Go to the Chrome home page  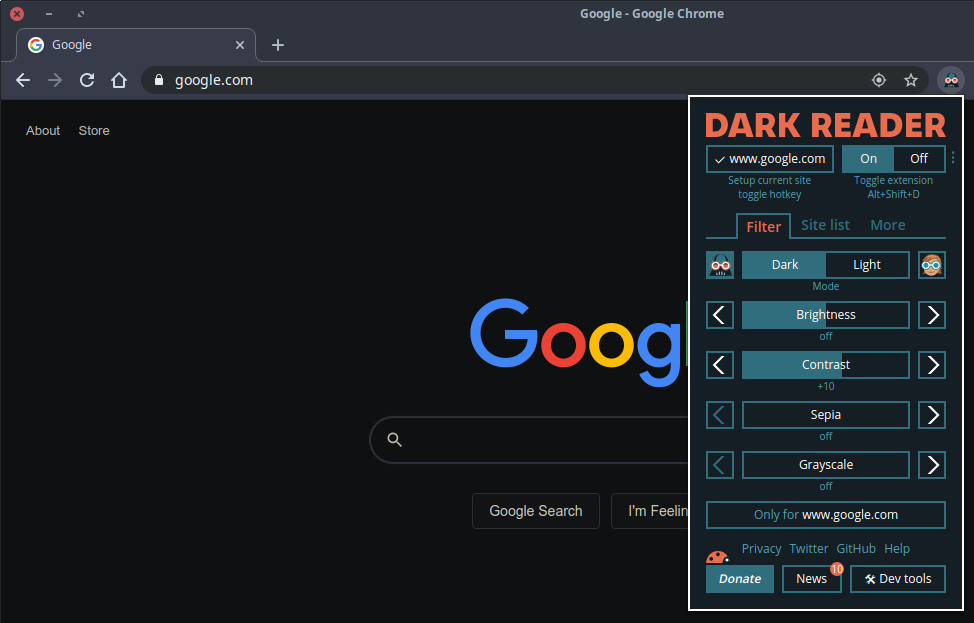click(119, 80)
